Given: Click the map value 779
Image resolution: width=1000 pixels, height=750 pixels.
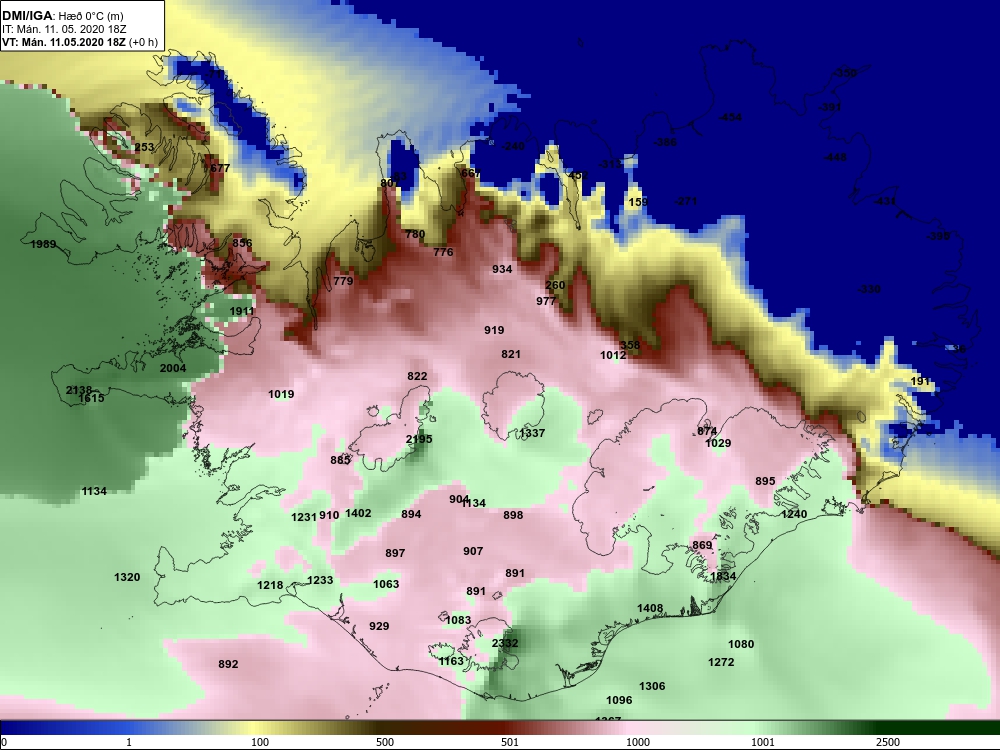Looking at the screenshot, I should 343,281.
